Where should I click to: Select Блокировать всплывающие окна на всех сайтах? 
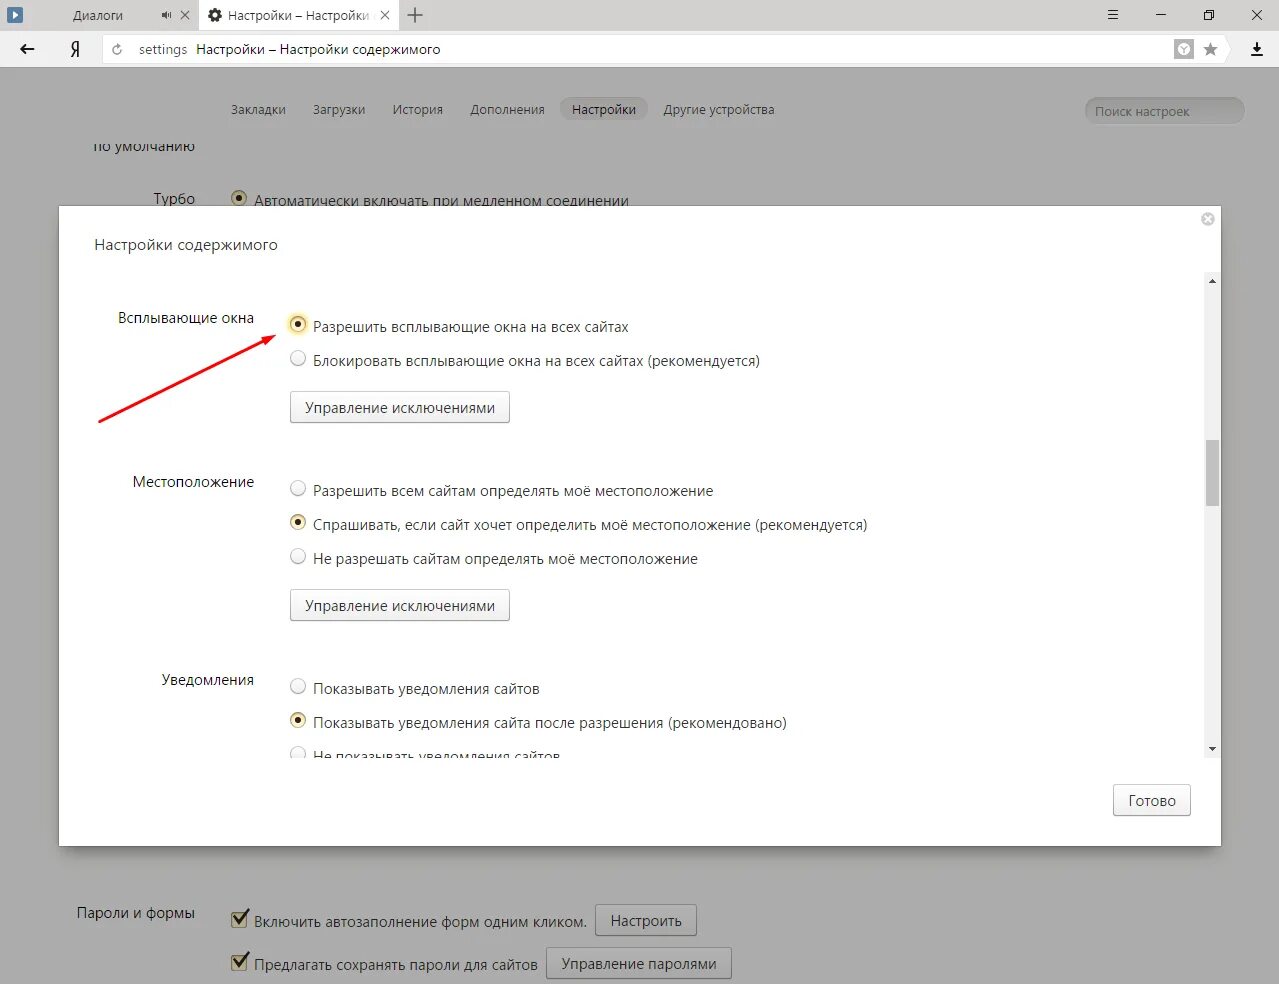pyautogui.click(x=298, y=358)
